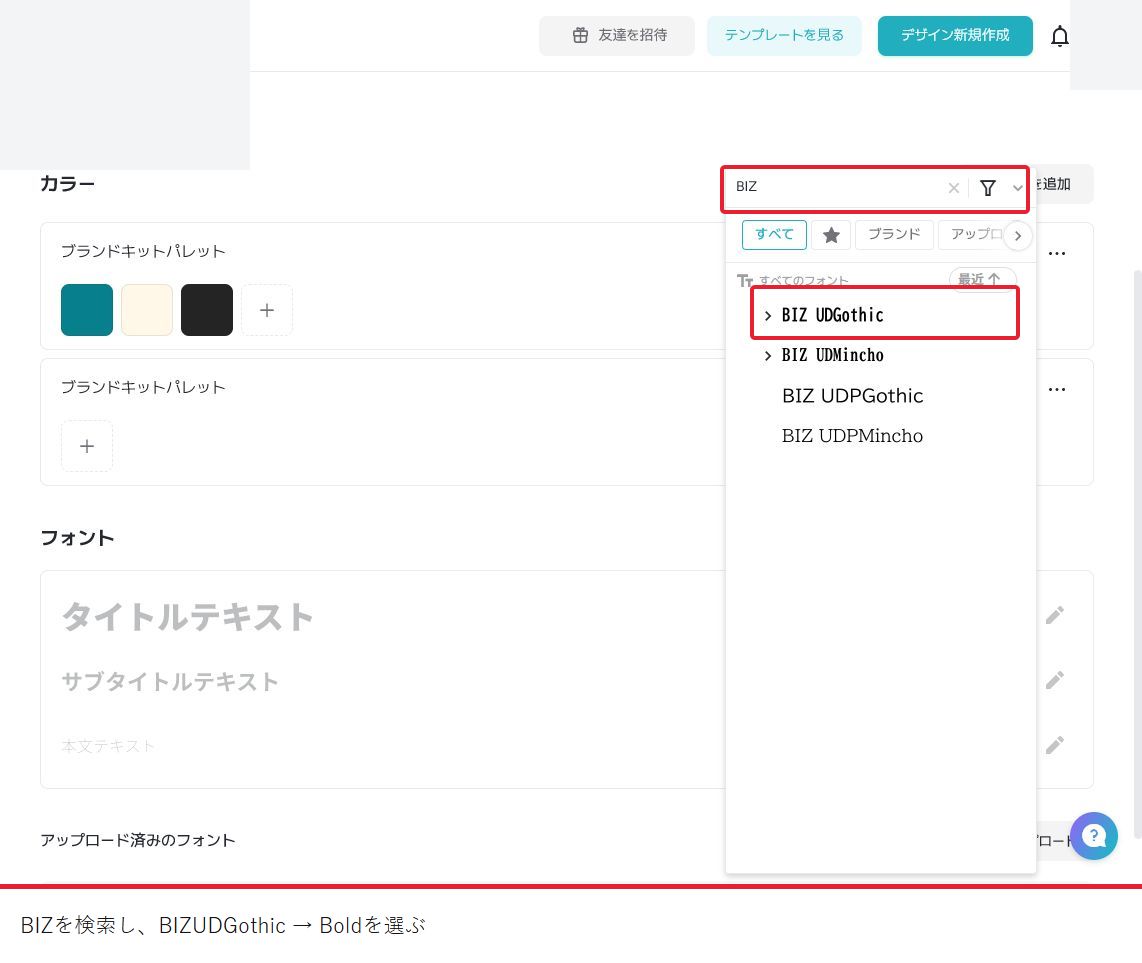Open the font filter funnel icon

click(x=988, y=188)
